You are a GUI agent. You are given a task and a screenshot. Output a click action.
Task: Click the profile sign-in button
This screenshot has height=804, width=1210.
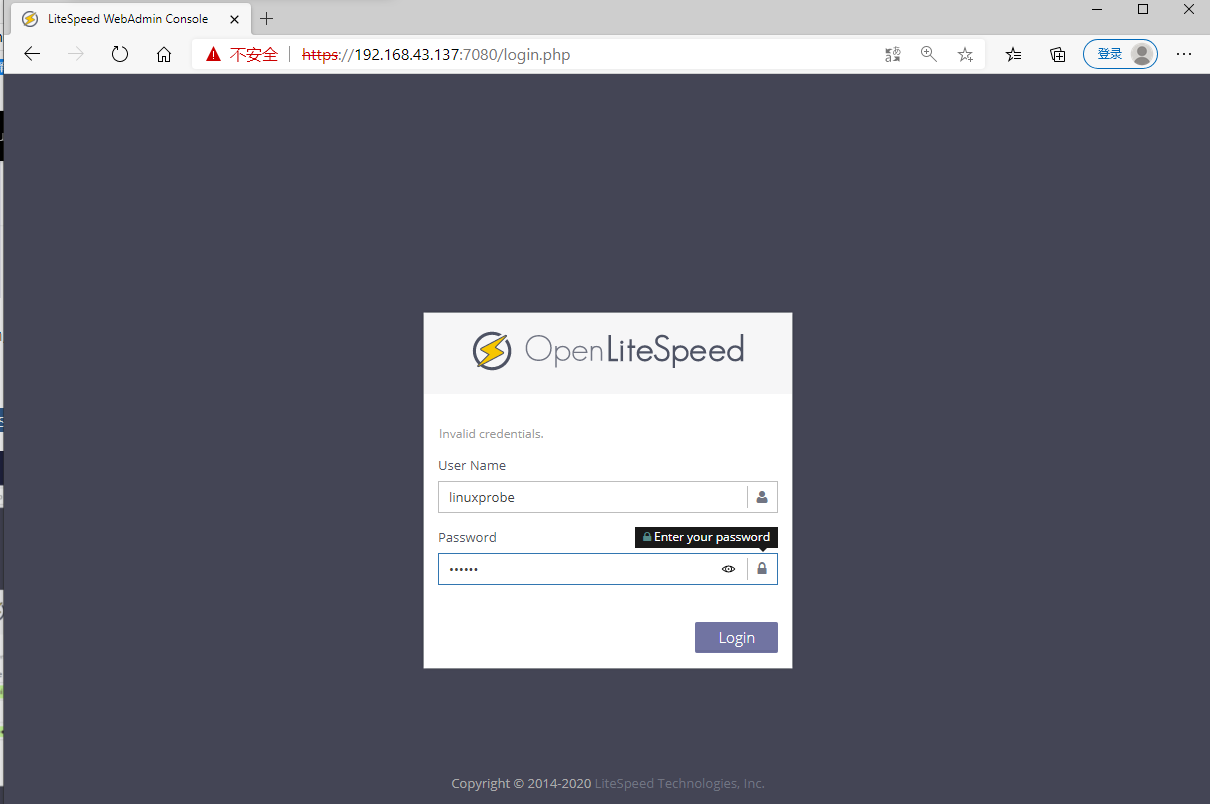coord(1120,54)
